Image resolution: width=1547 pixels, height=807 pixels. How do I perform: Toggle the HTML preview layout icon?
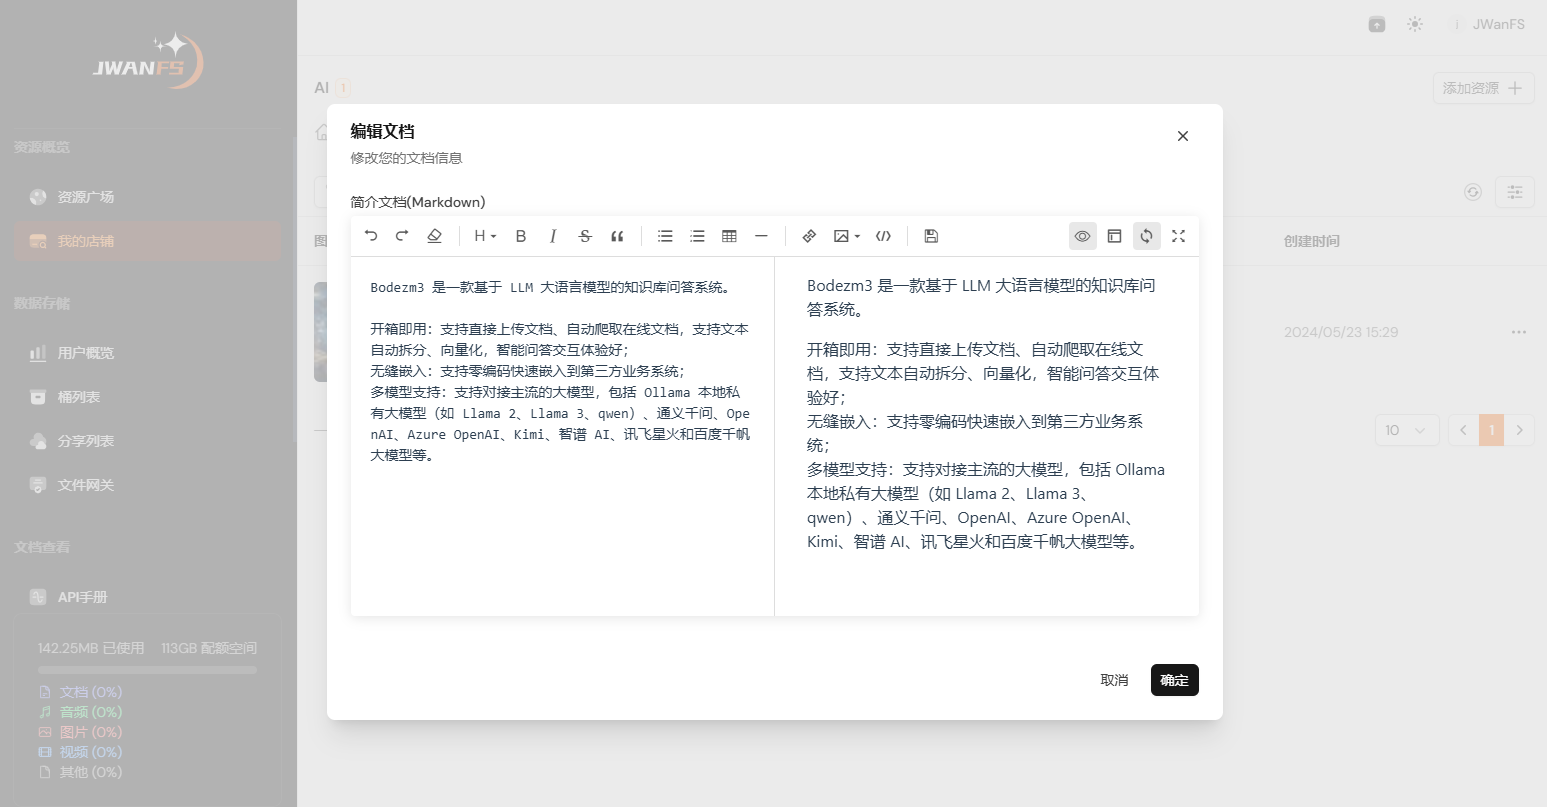coord(1114,236)
